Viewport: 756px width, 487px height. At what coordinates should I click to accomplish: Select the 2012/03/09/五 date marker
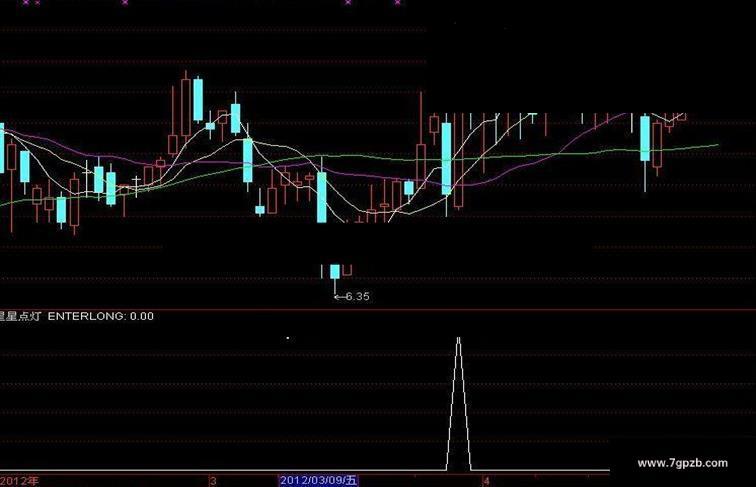click(319, 480)
